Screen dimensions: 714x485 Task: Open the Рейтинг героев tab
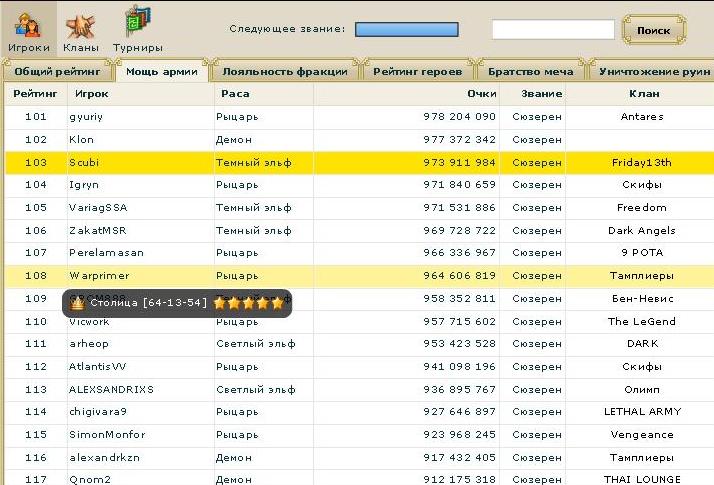pos(417,72)
